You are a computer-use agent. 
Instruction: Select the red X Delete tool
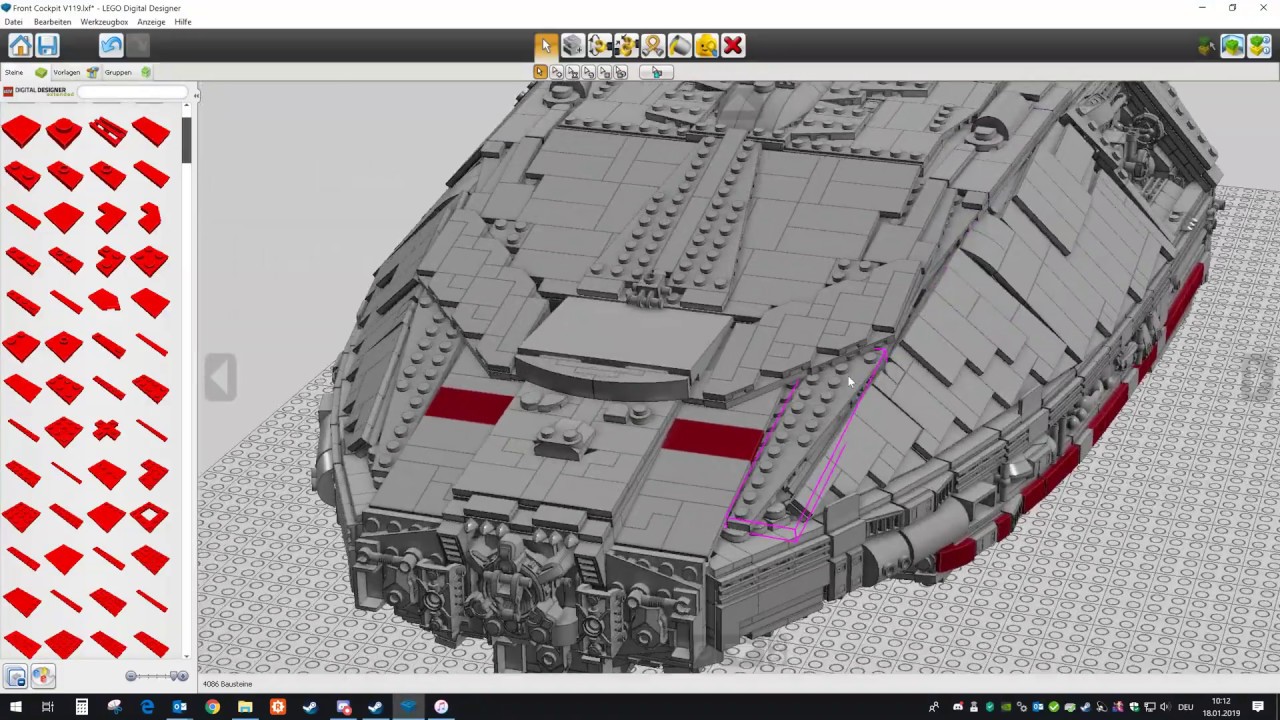pyautogui.click(x=733, y=45)
